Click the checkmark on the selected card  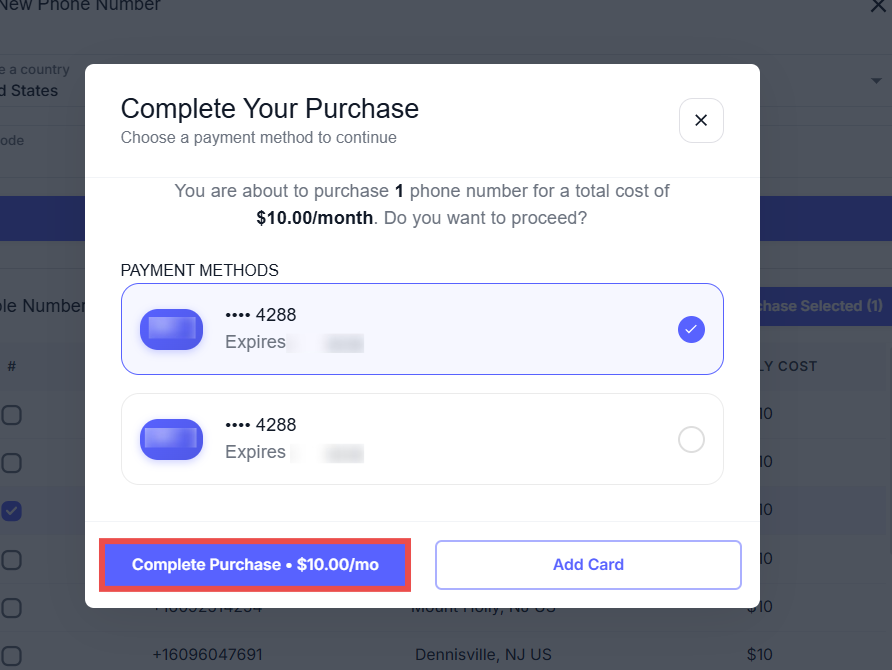click(691, 329)
